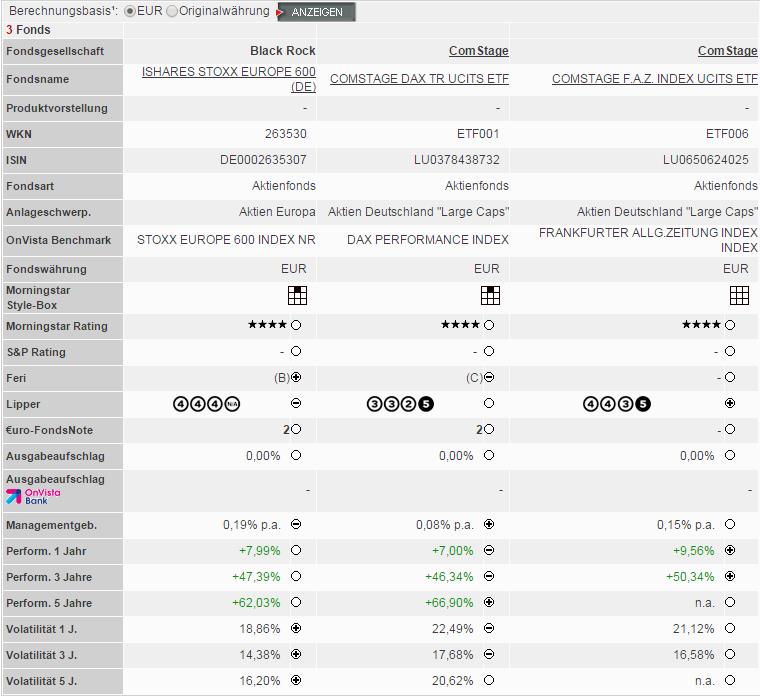Viewport: 760px width, 700px height.
Task: Click the neutral circle beside 21,12% volatility
Action: (730, 628)
